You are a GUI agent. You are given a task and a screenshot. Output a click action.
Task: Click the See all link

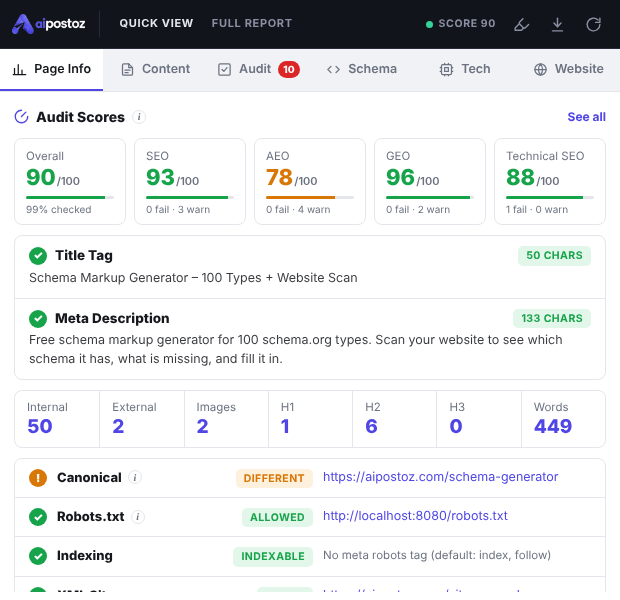click(x=586, y=117)
